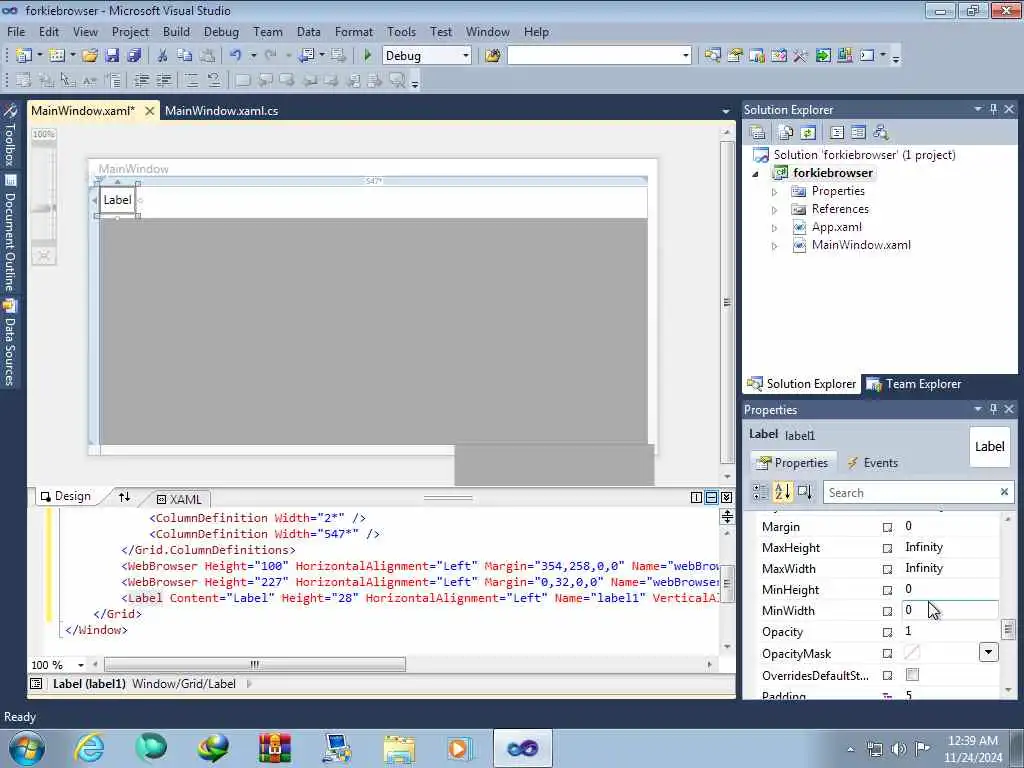Switch to horizontal split view
This screenshot has height=768, width=1024.
(711, 498)
